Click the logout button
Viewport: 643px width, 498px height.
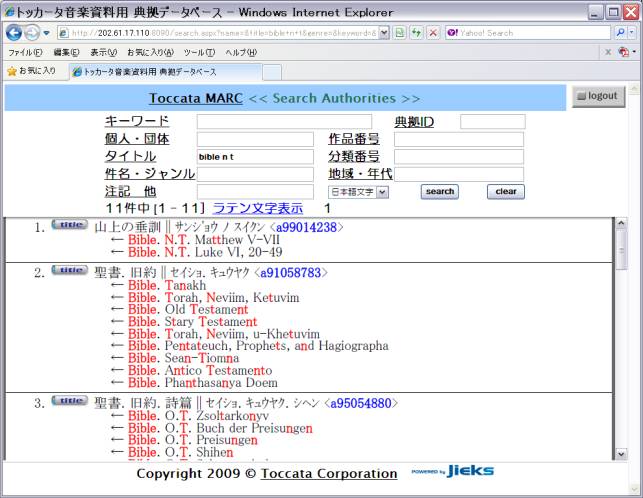click(598, 96)
